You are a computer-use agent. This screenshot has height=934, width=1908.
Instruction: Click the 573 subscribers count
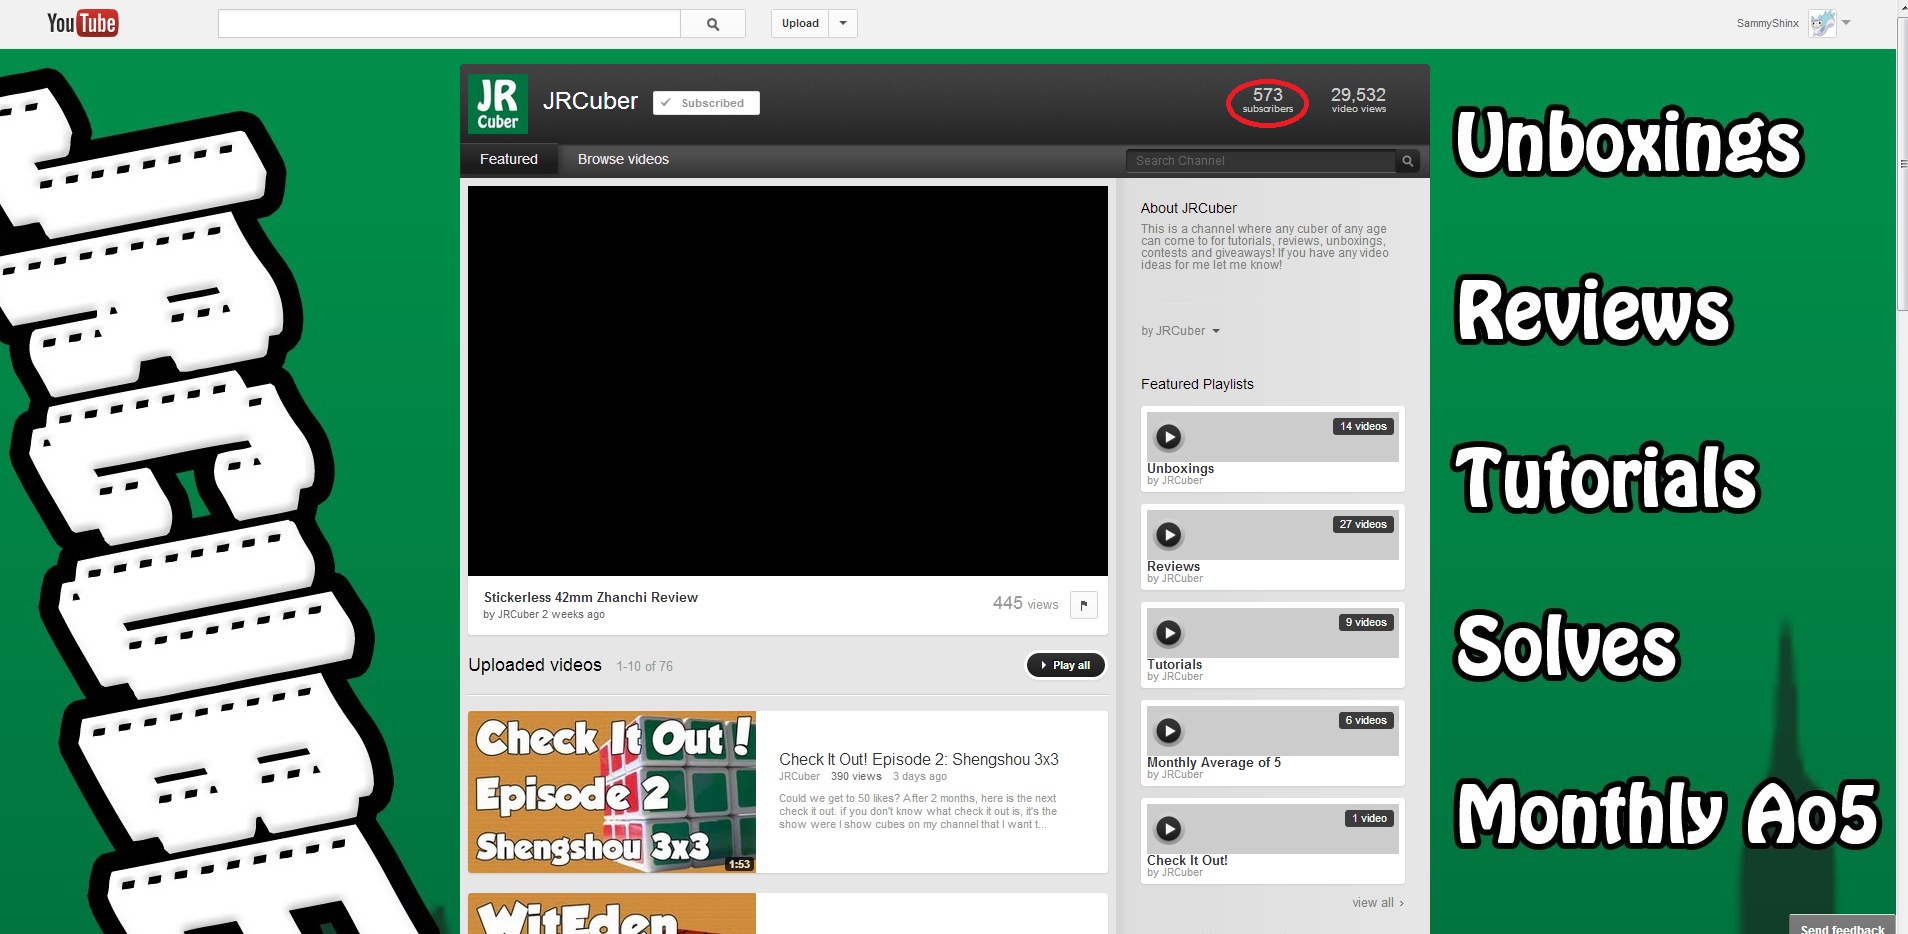pyautogui.click(x=1268, y=100)
